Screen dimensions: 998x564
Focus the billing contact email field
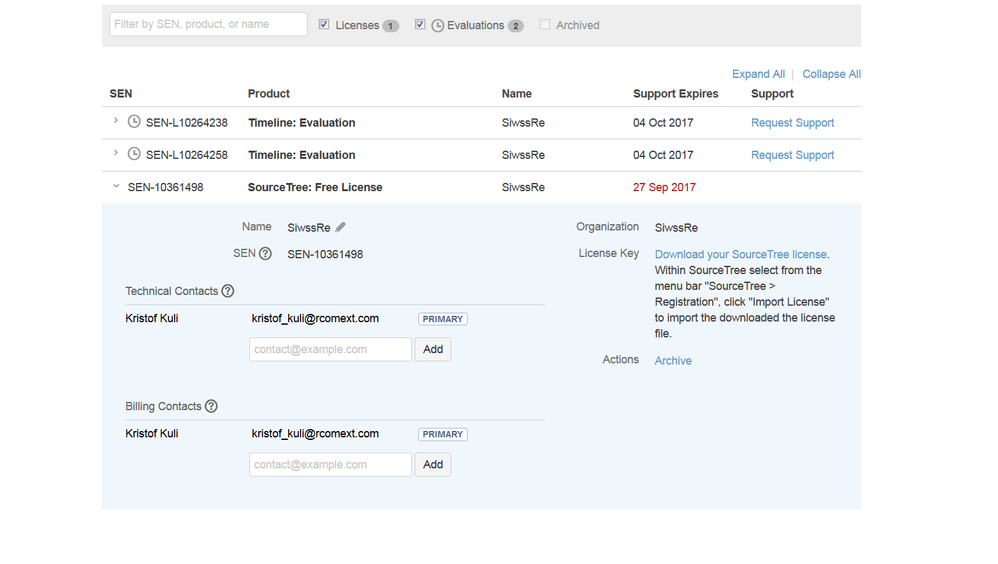click(x=330, y=465)
